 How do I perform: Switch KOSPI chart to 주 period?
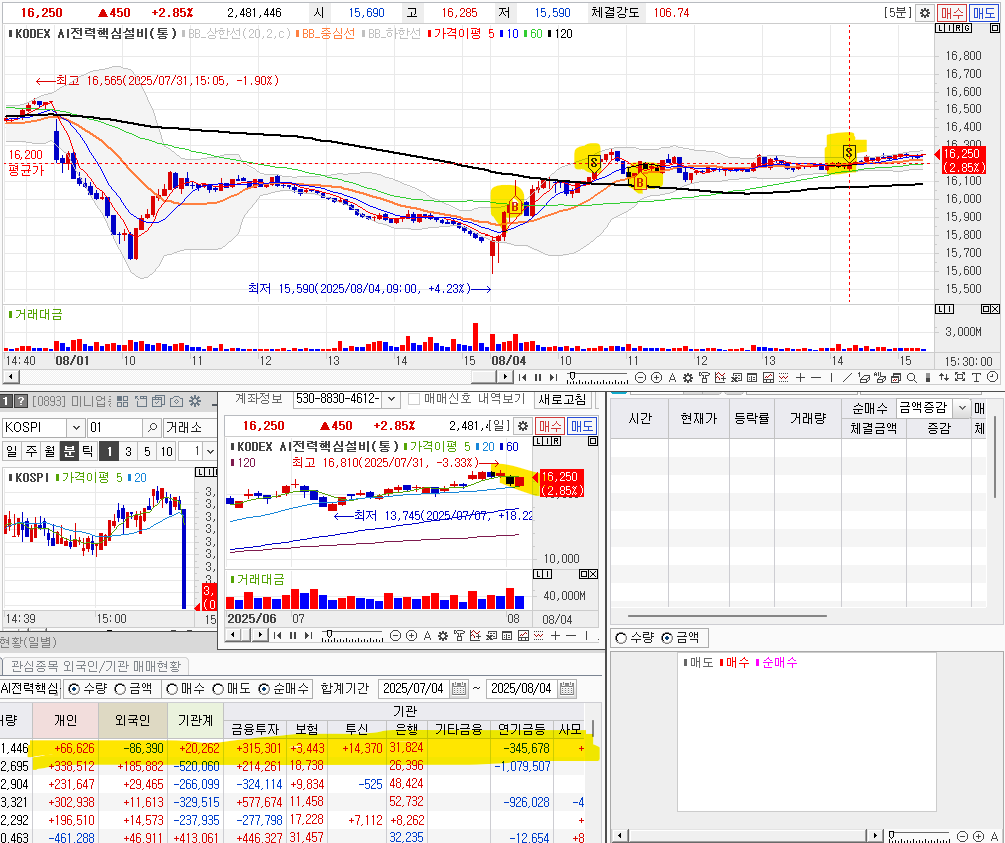click(31, 451)
